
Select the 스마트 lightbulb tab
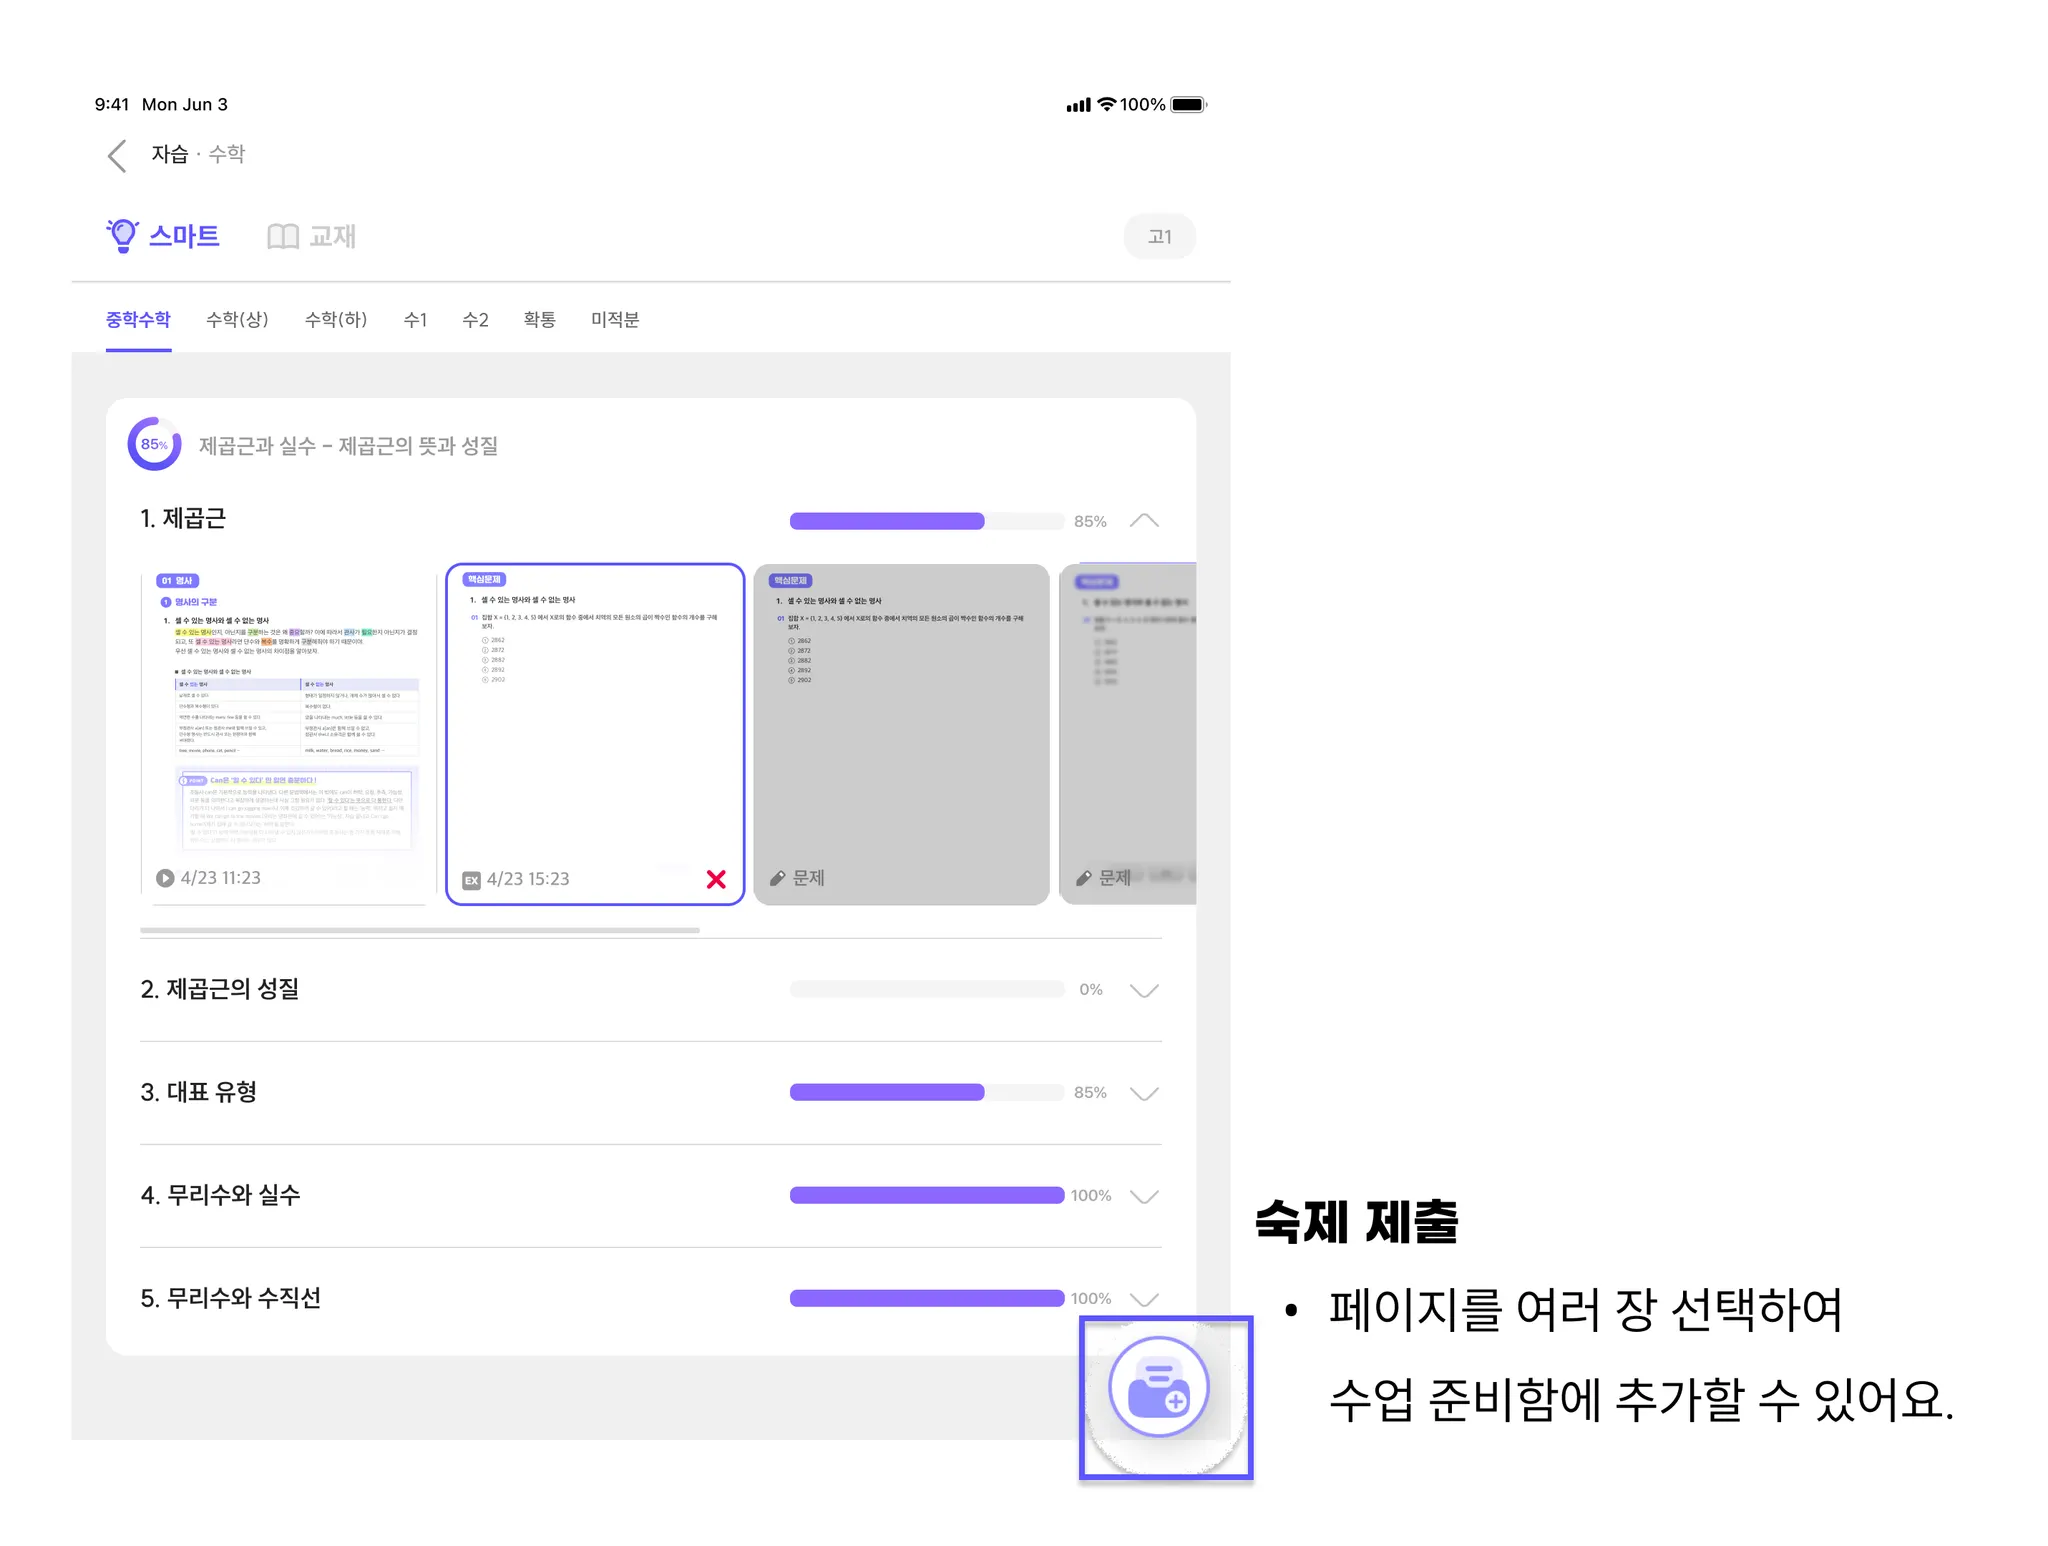[x=163, y=236]
